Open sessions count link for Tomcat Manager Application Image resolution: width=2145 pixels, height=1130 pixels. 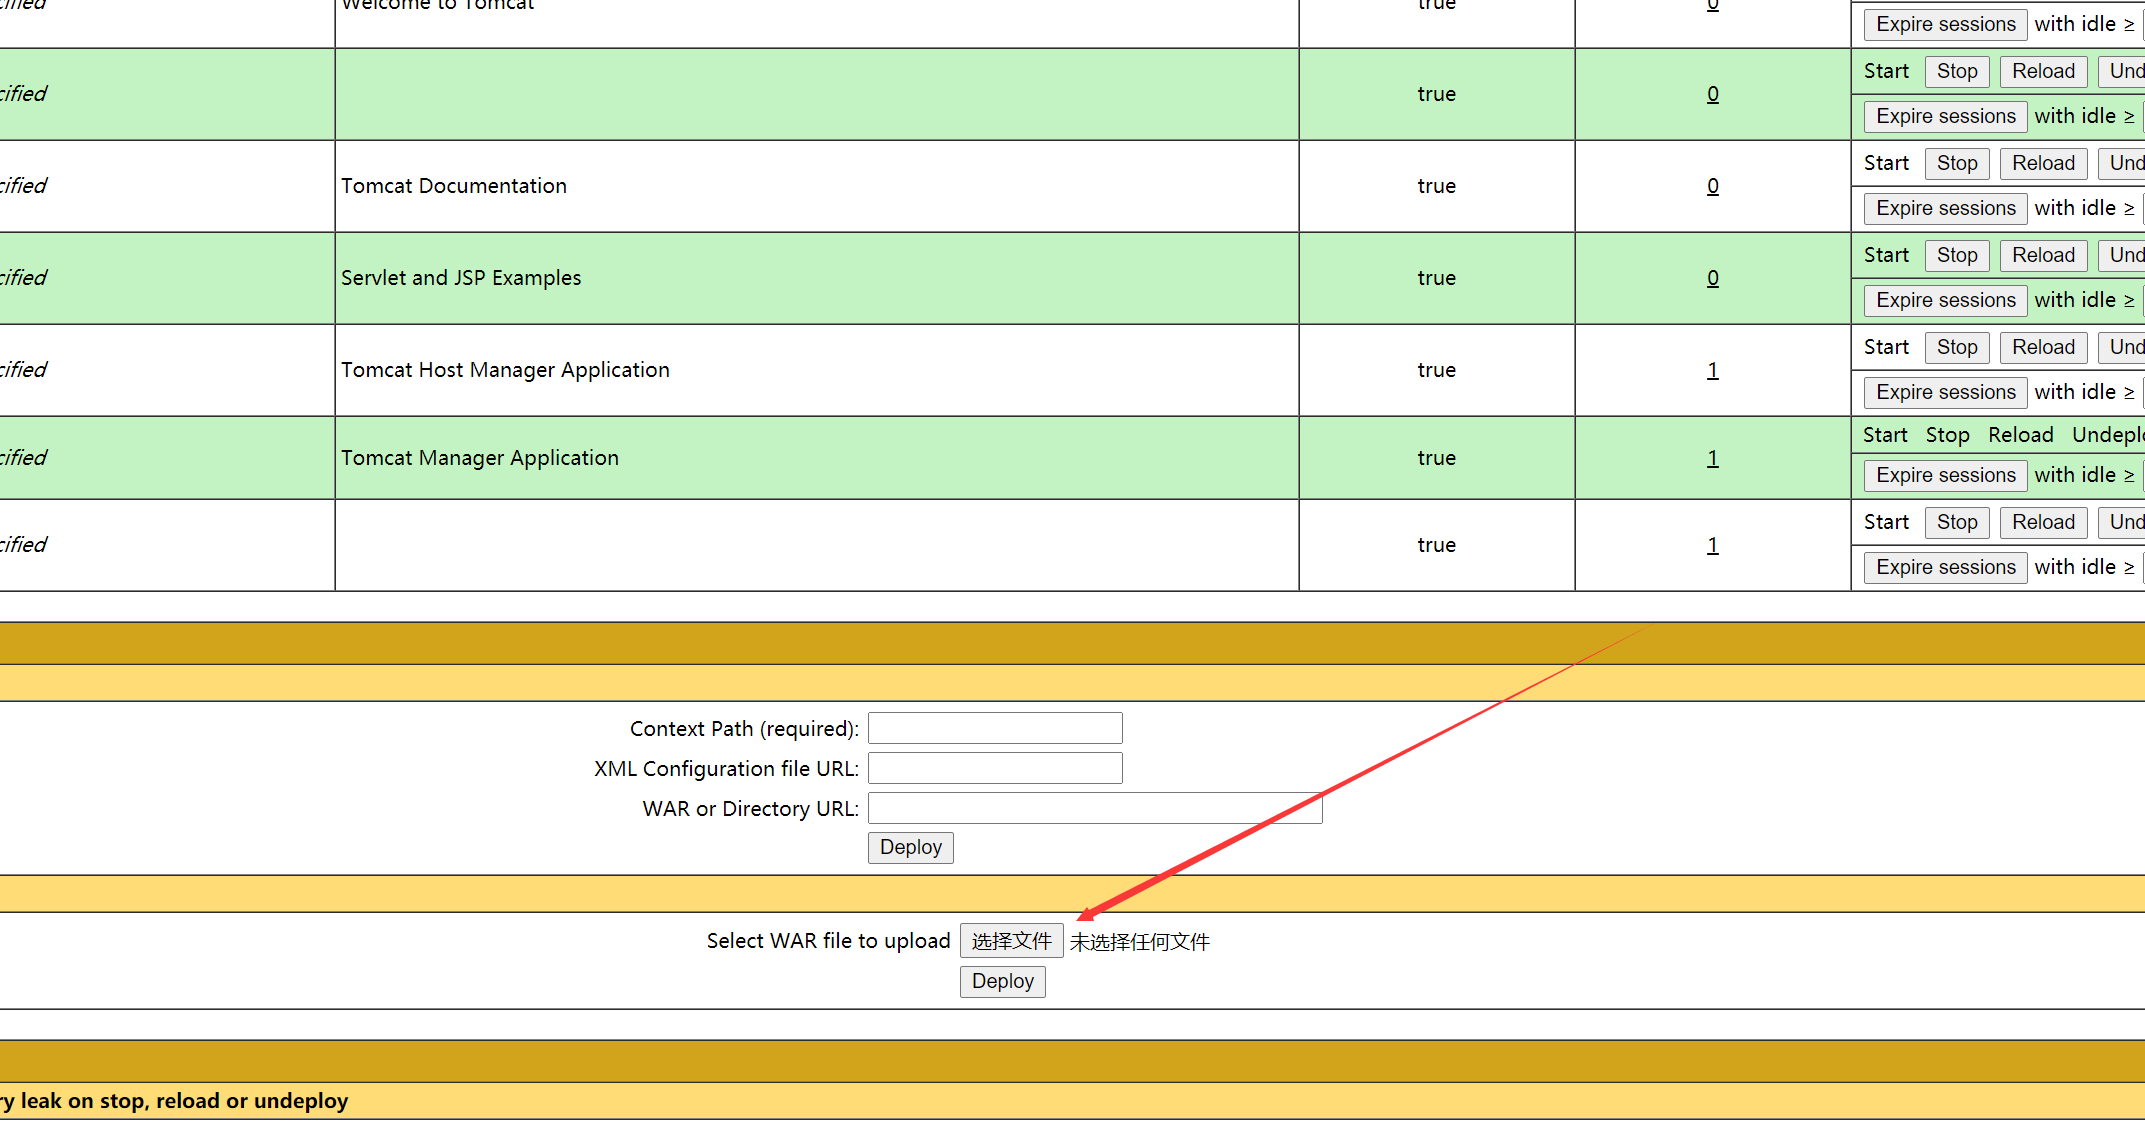coord(1712,458)
